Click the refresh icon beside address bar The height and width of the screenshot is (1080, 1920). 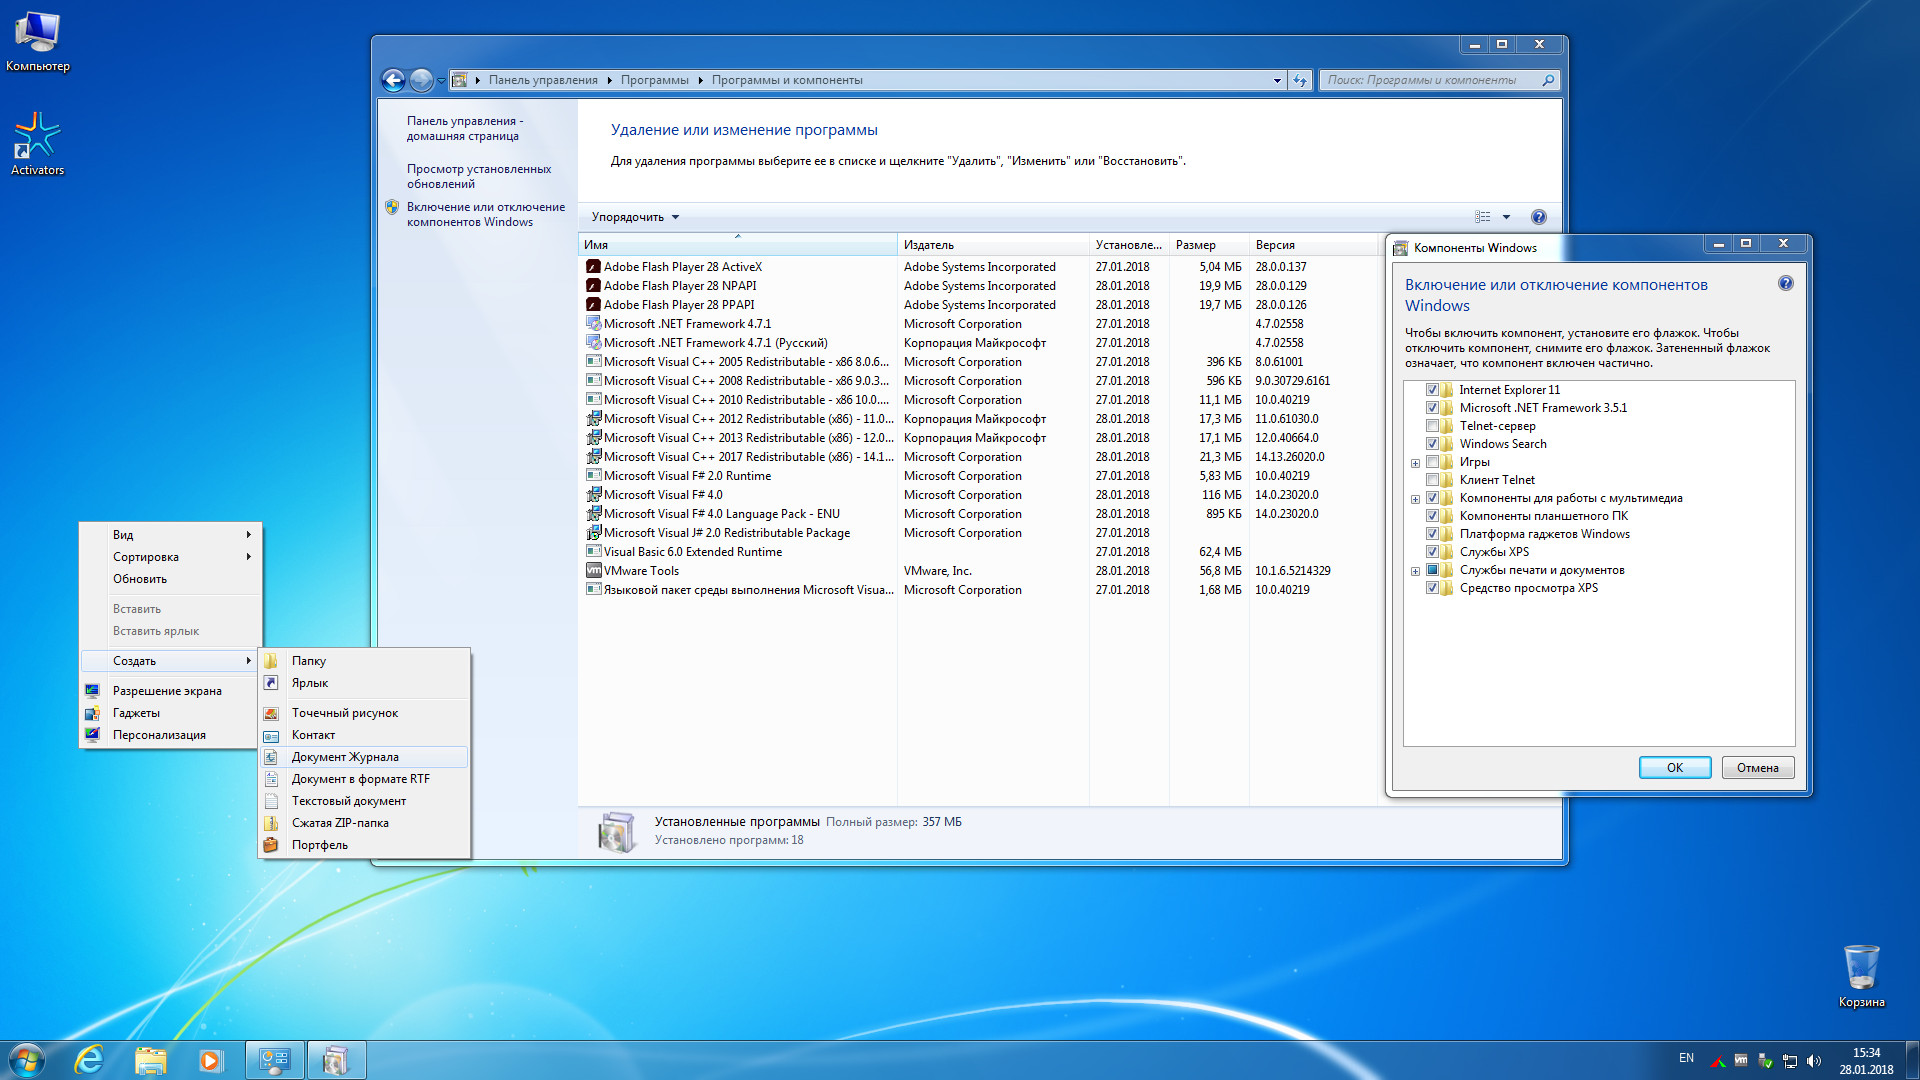1299,81
